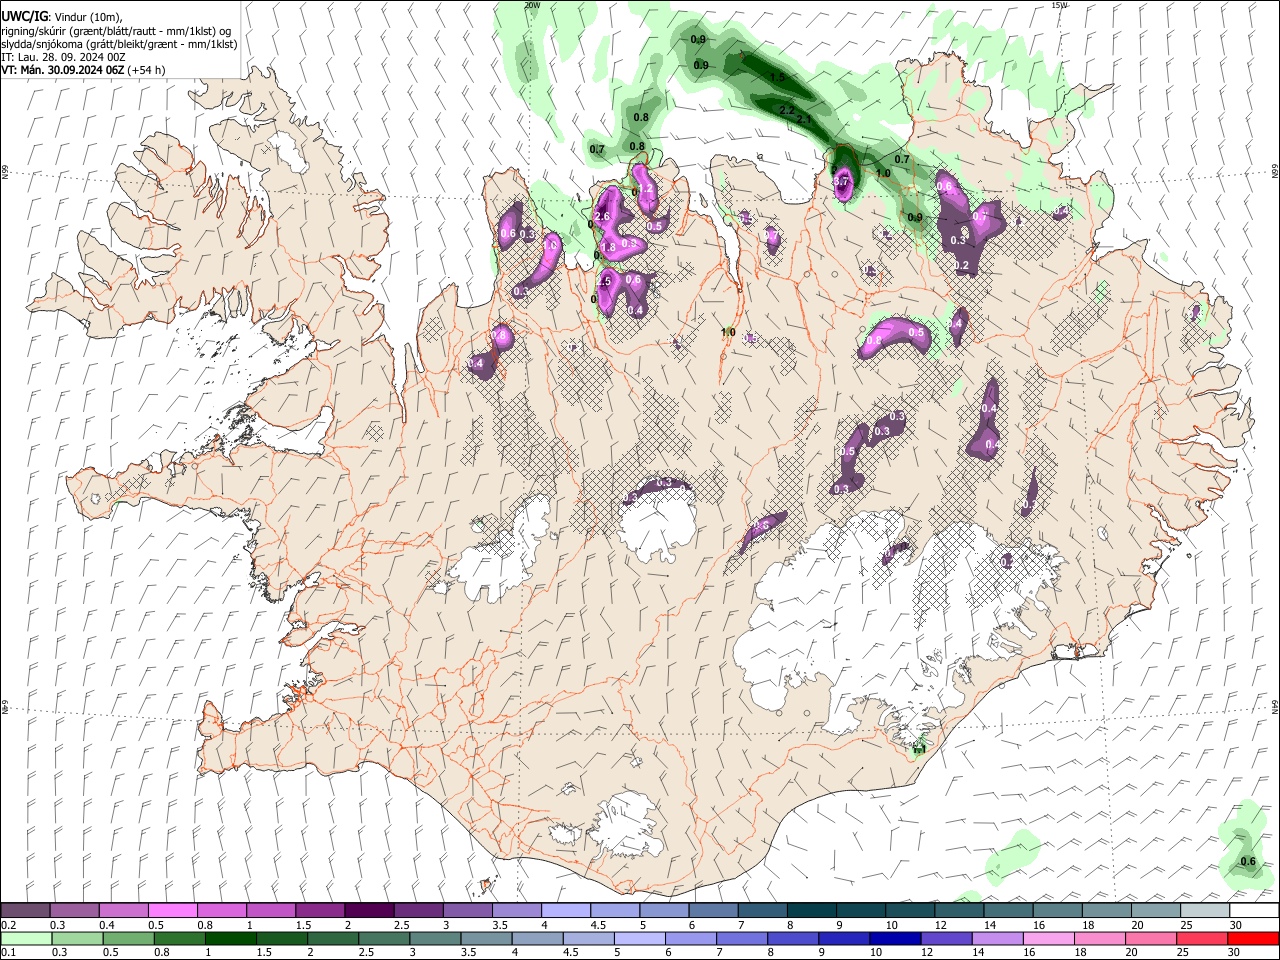This screenshot has width=1280, height=960.
Task: Select top legend row pink swatch starting at 0.5
Action: coord(173,911)
